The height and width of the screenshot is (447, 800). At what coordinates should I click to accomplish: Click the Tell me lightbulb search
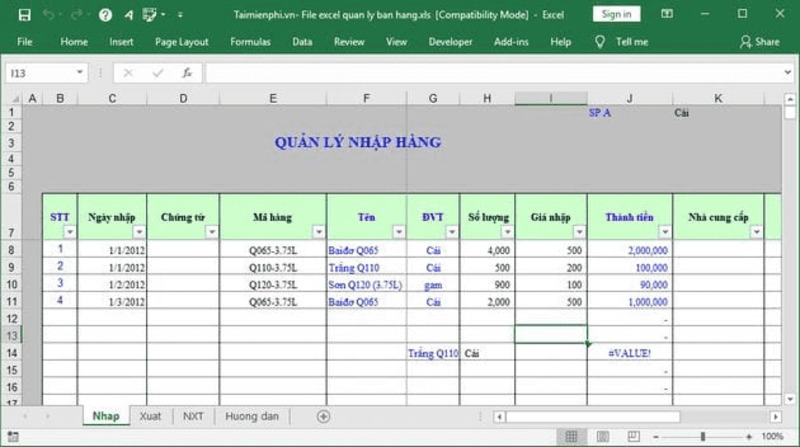[621, 42]
